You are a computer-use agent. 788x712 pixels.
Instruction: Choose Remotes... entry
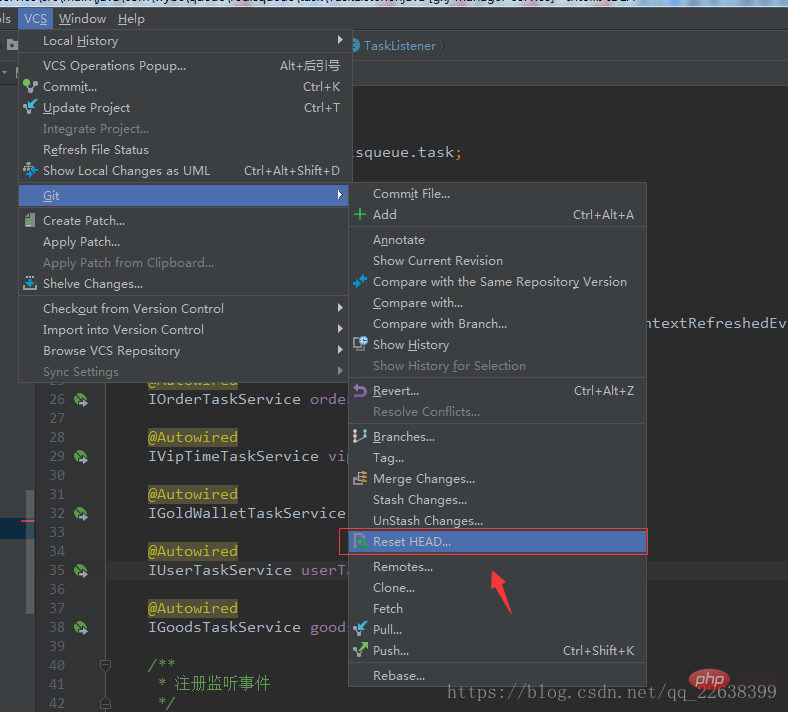[497, 567]
